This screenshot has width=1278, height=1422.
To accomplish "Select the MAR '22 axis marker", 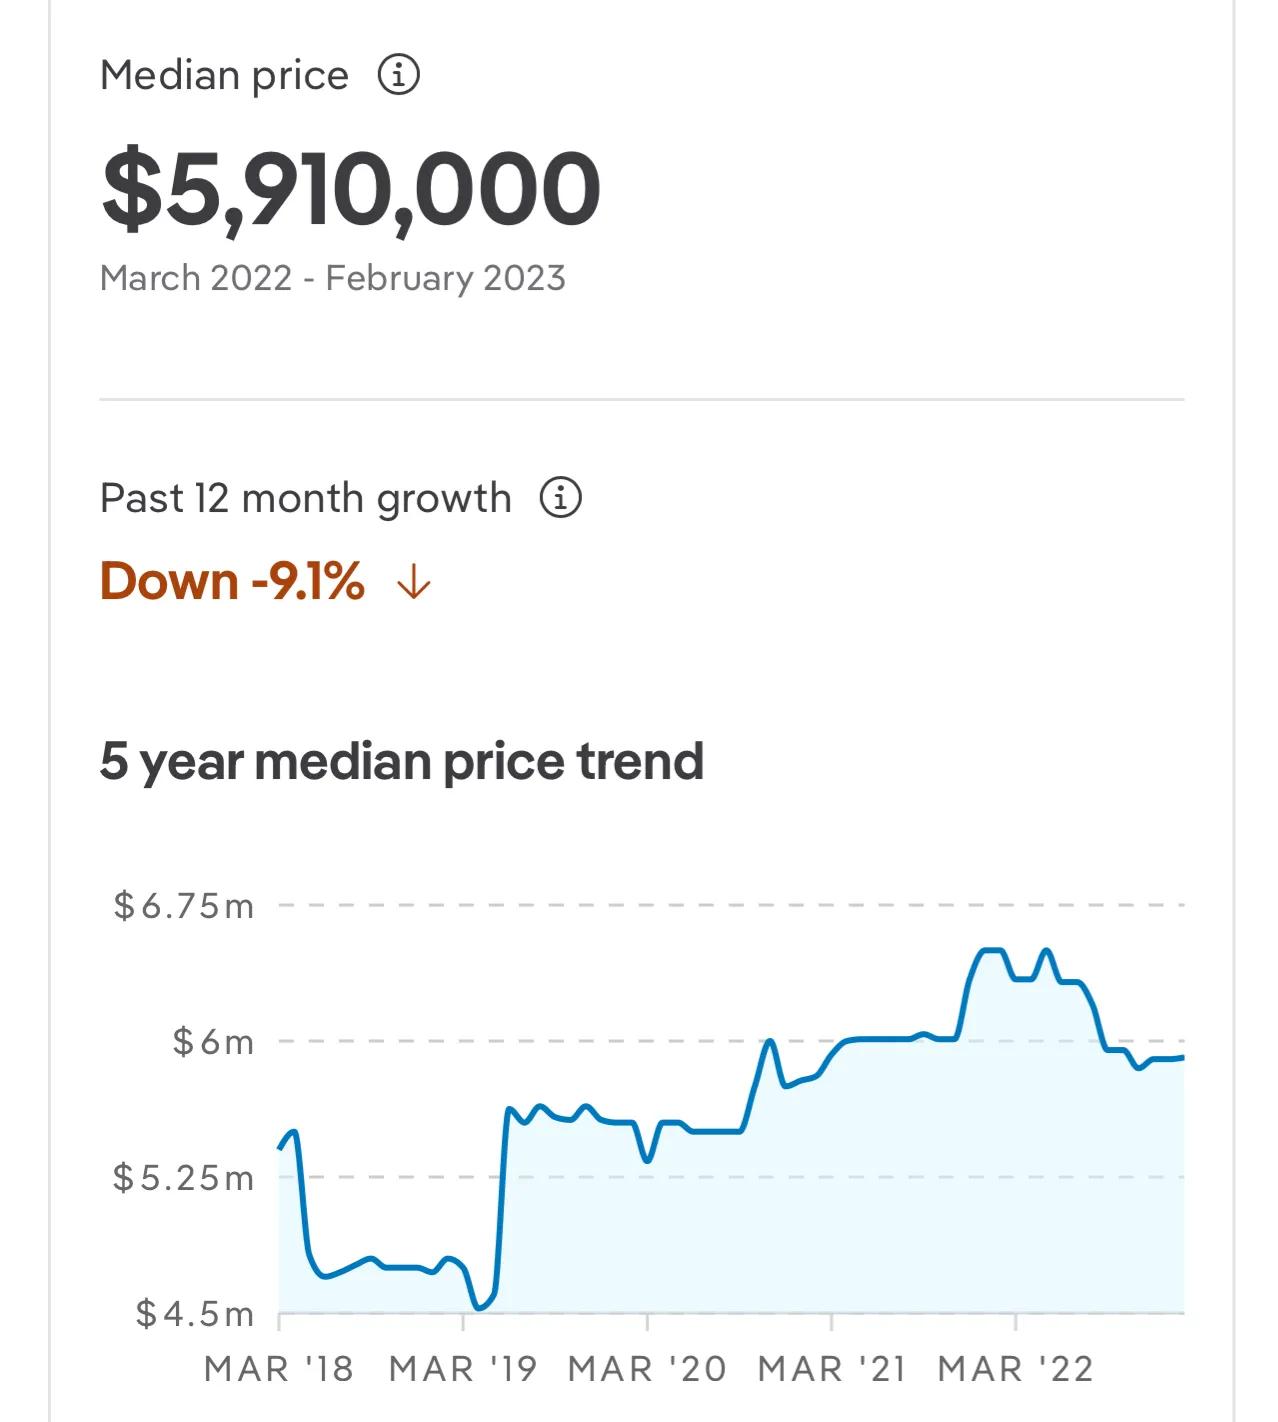I will (x=1016, y=1368).
